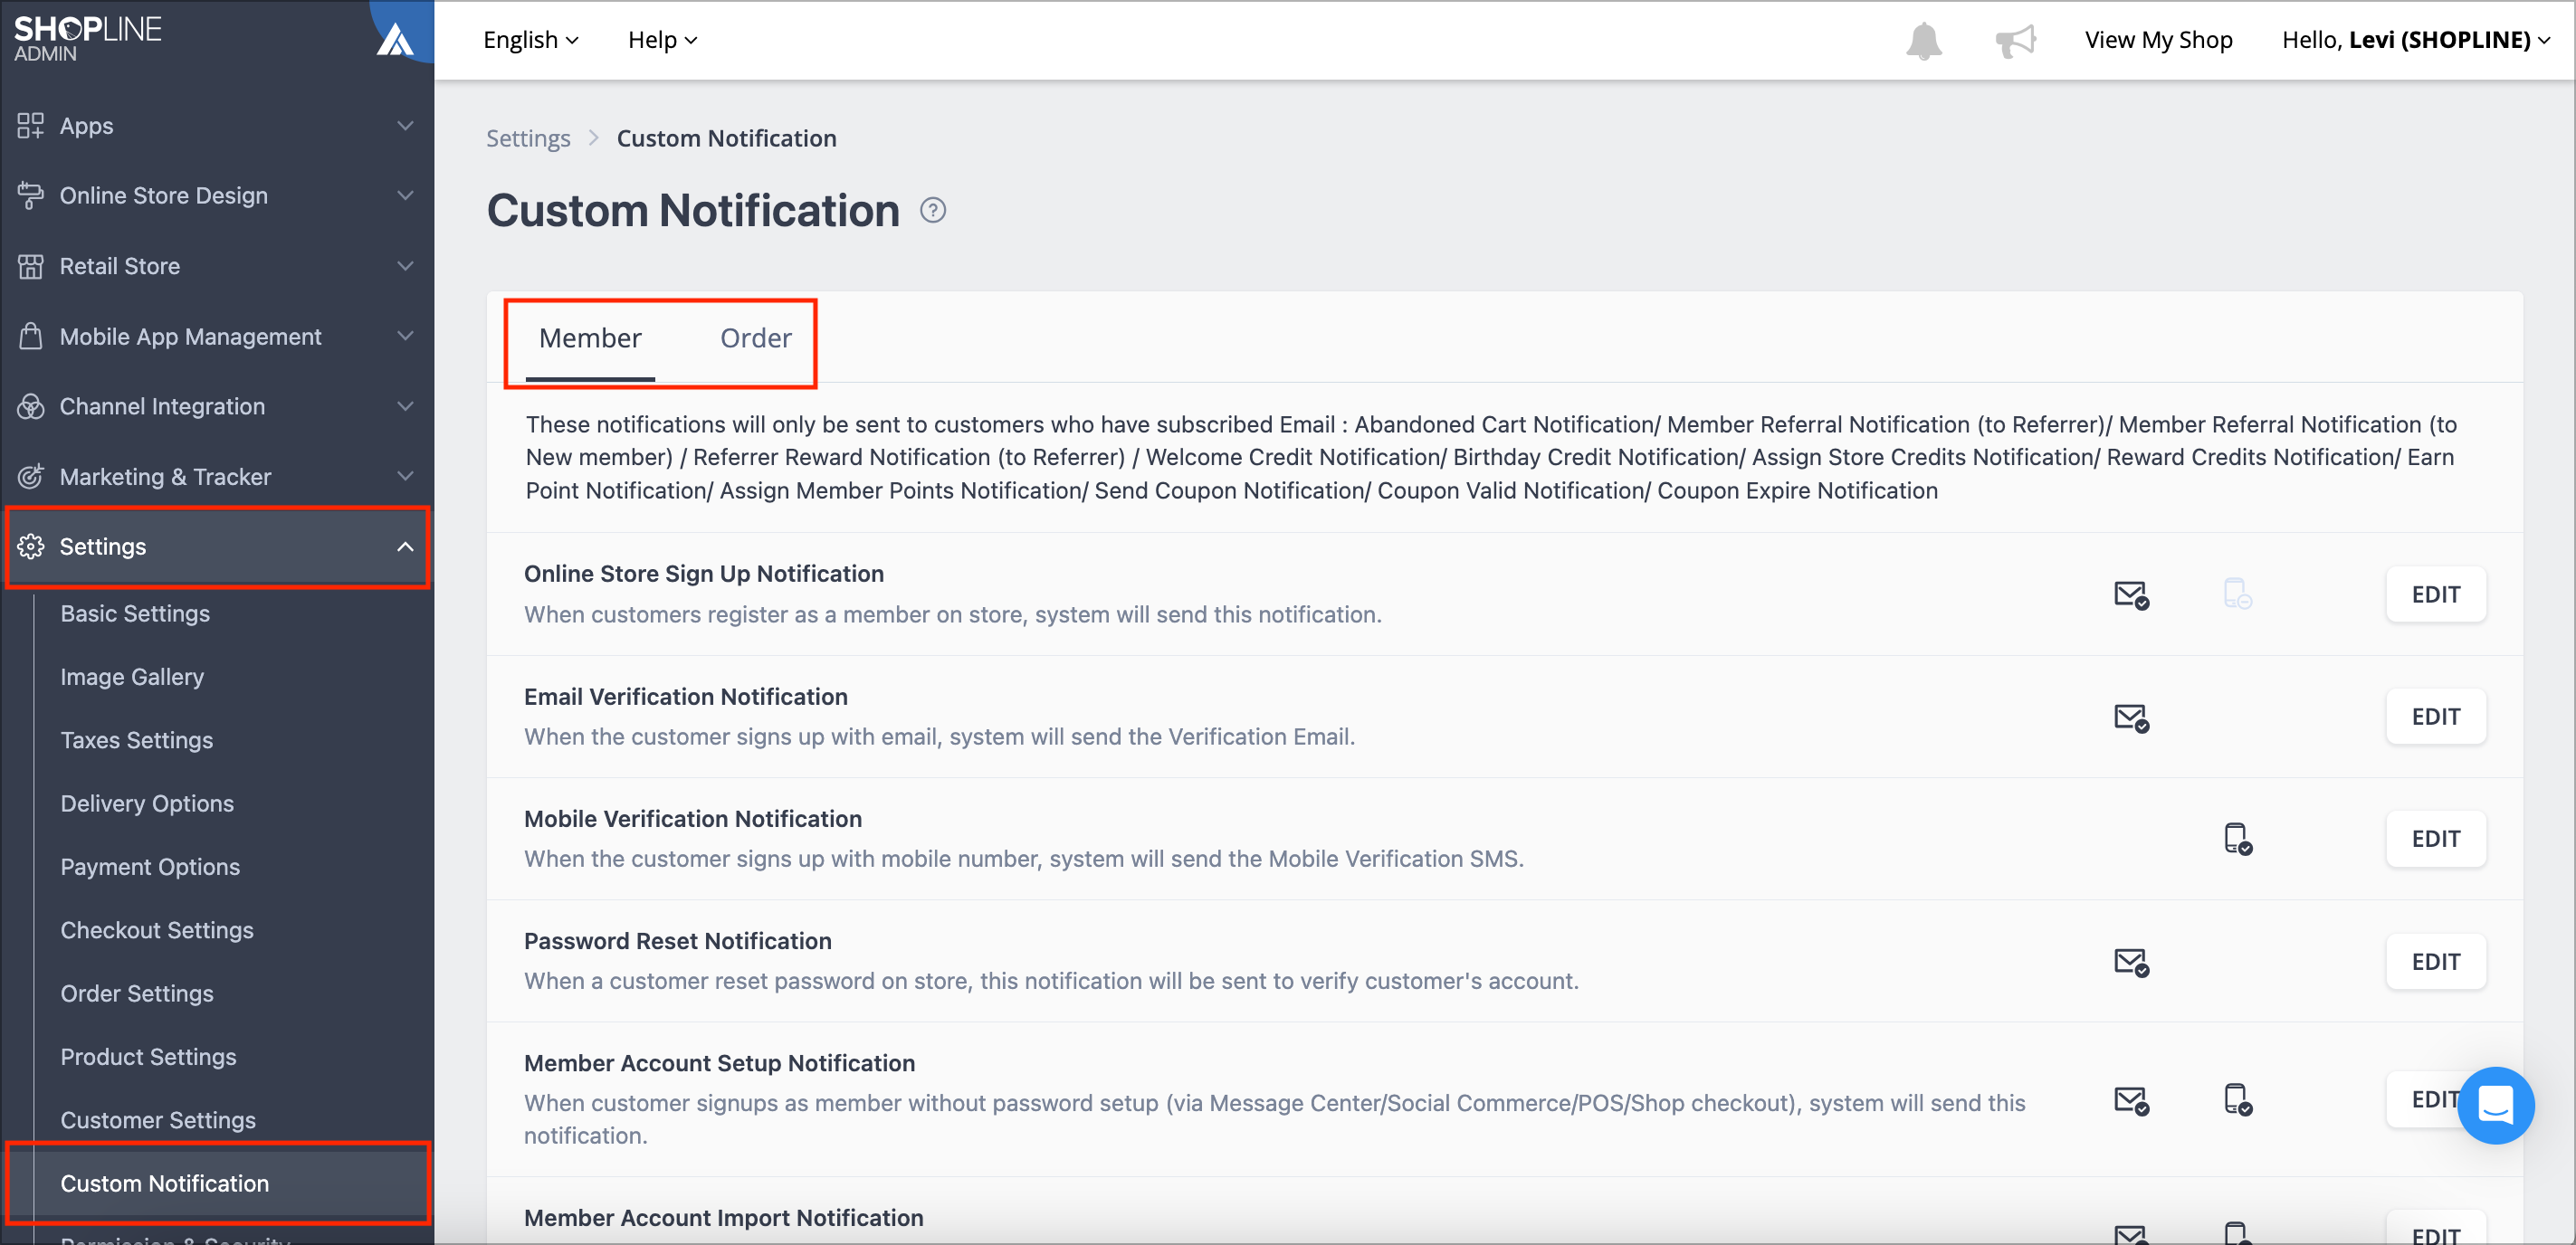Click the Channel Integration icon
This screenshot has width=2576, height=1245.
click(31, 406)
